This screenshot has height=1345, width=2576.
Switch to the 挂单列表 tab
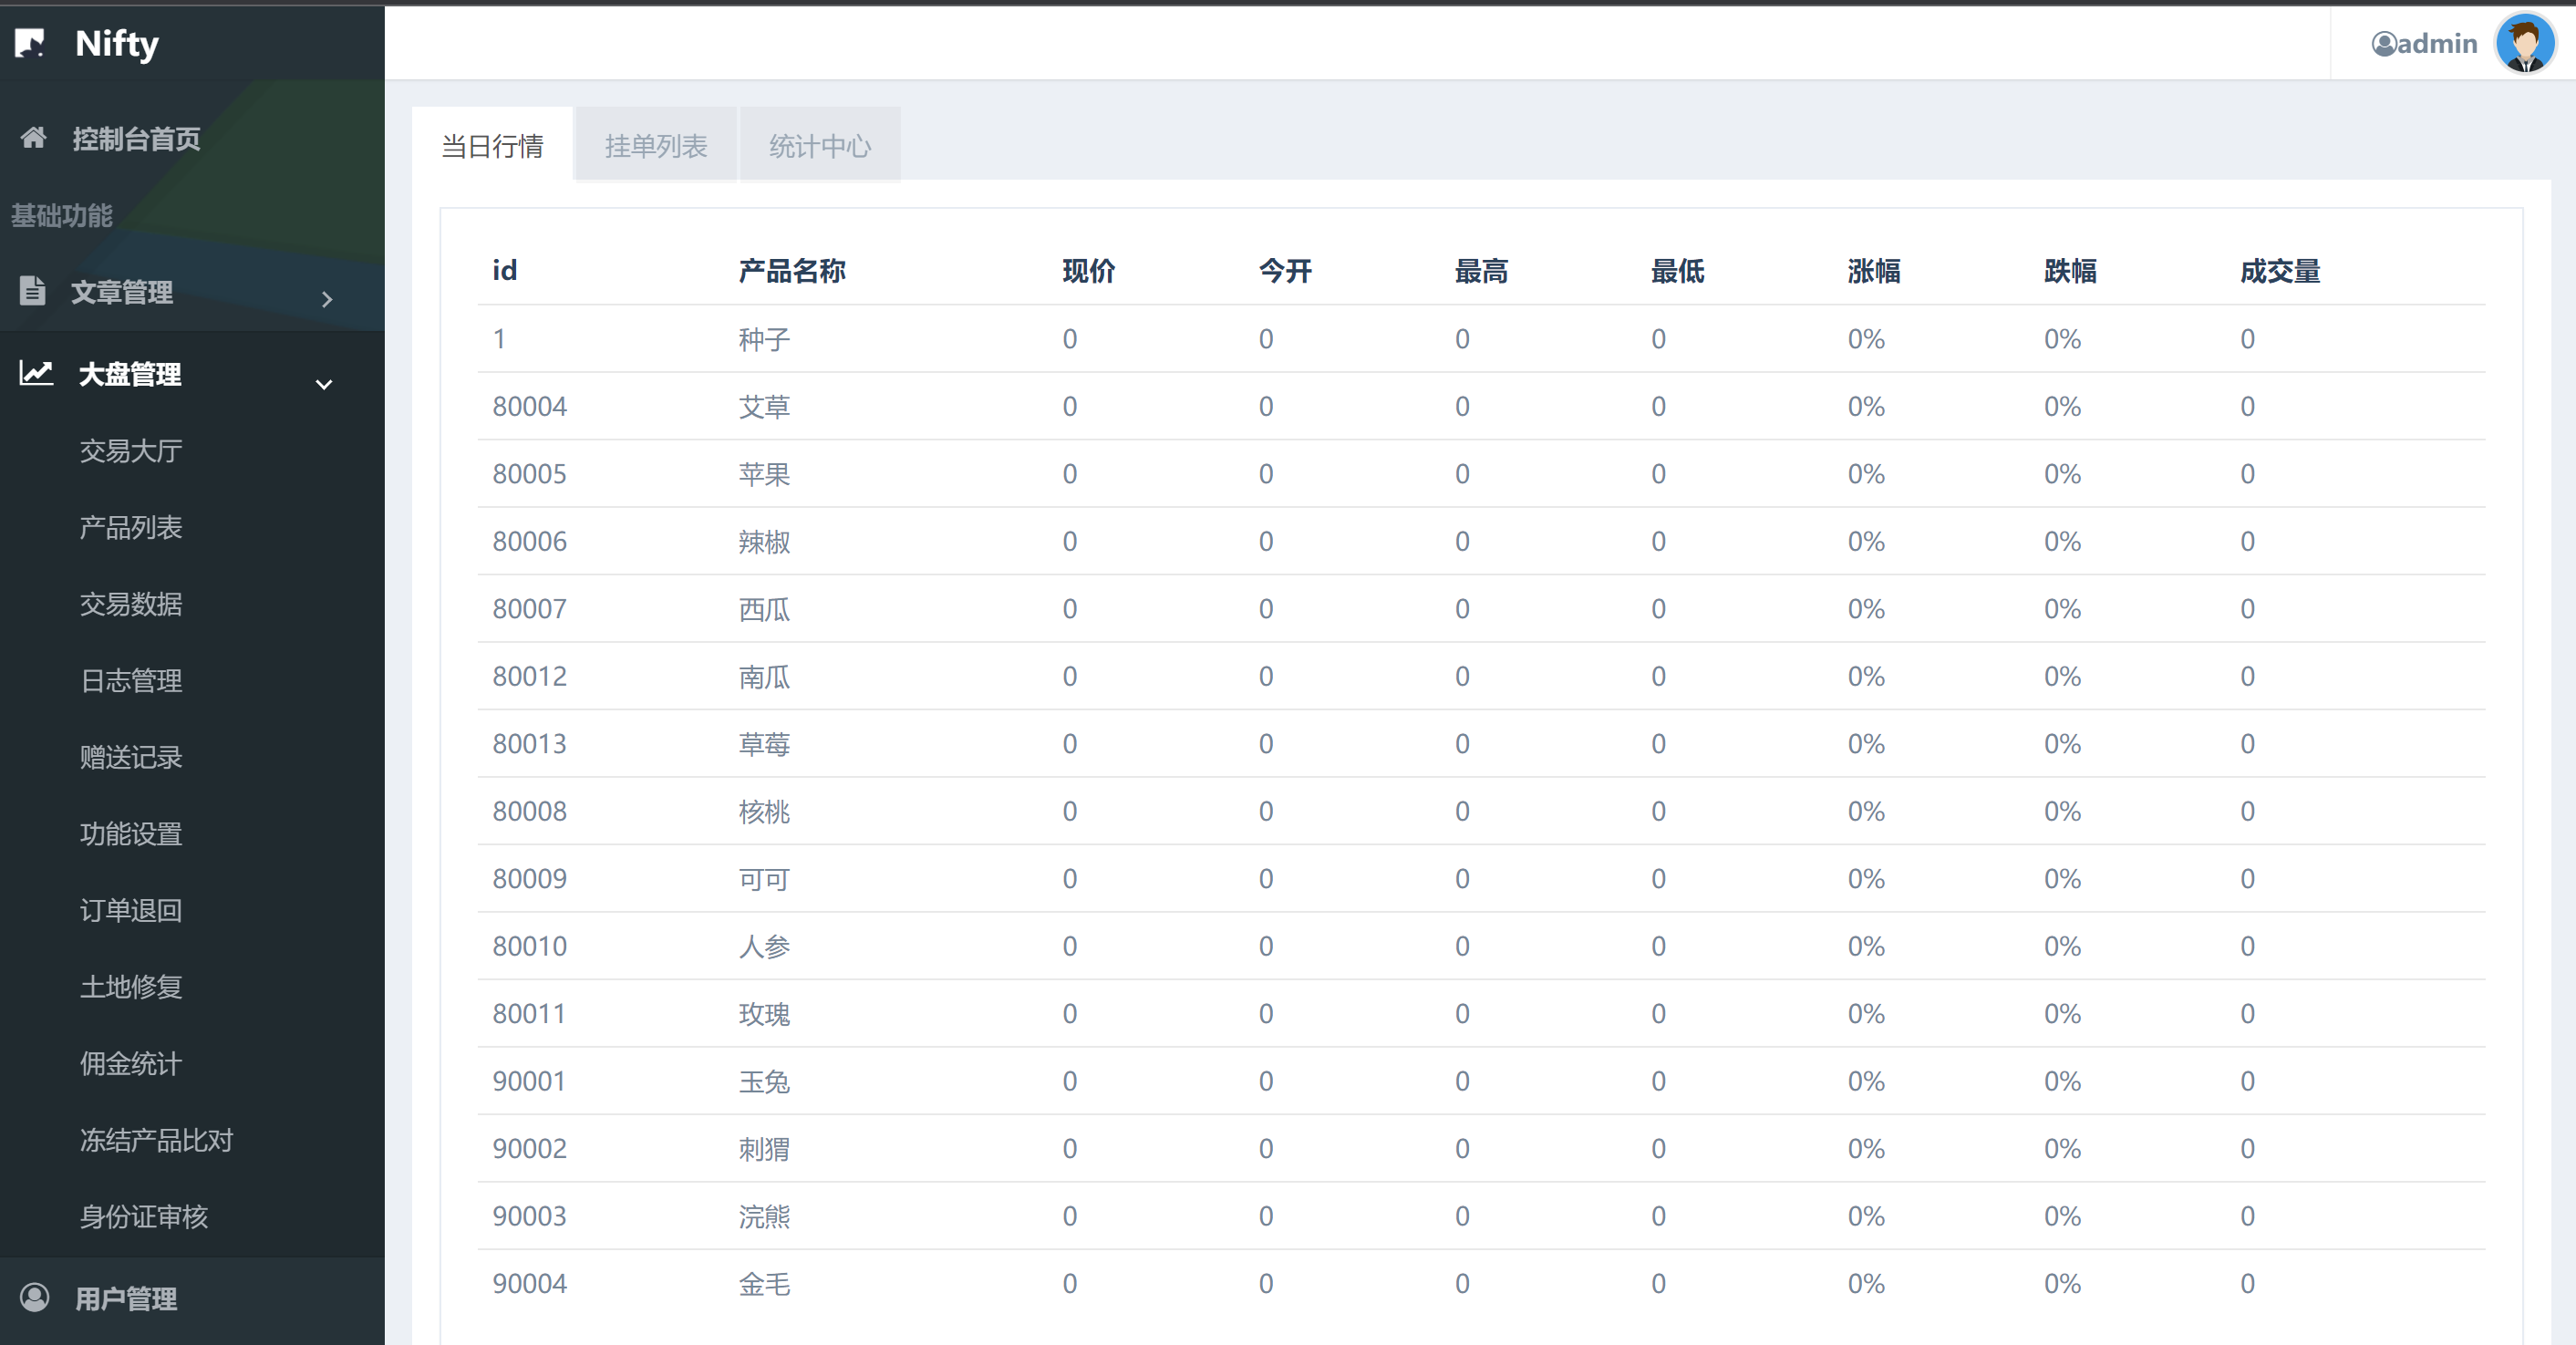pyautogui.click(x=655, y=146)
